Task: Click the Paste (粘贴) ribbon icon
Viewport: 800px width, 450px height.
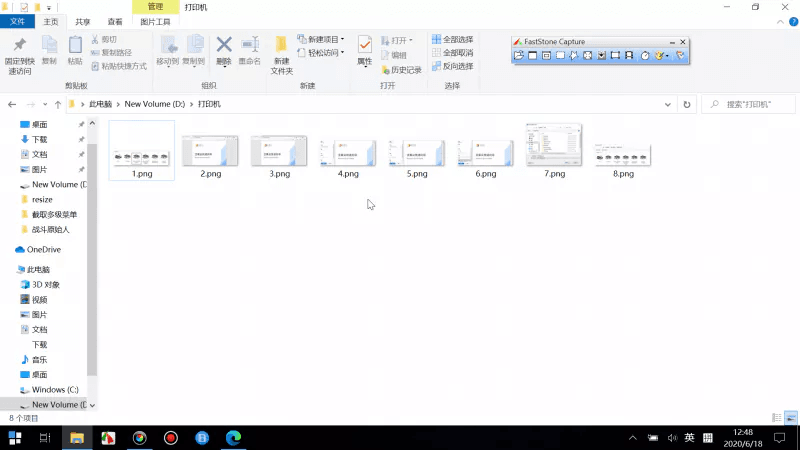Action: [75, 51]
